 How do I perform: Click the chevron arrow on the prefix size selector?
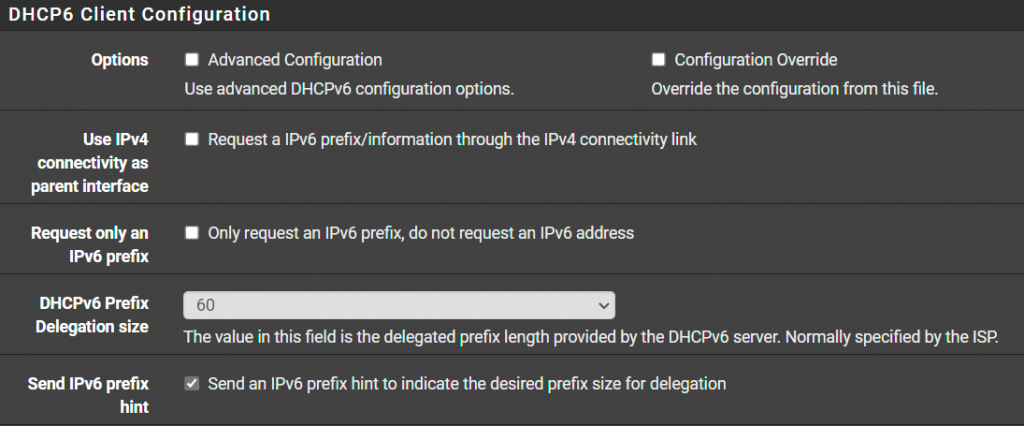pos(602,304)
